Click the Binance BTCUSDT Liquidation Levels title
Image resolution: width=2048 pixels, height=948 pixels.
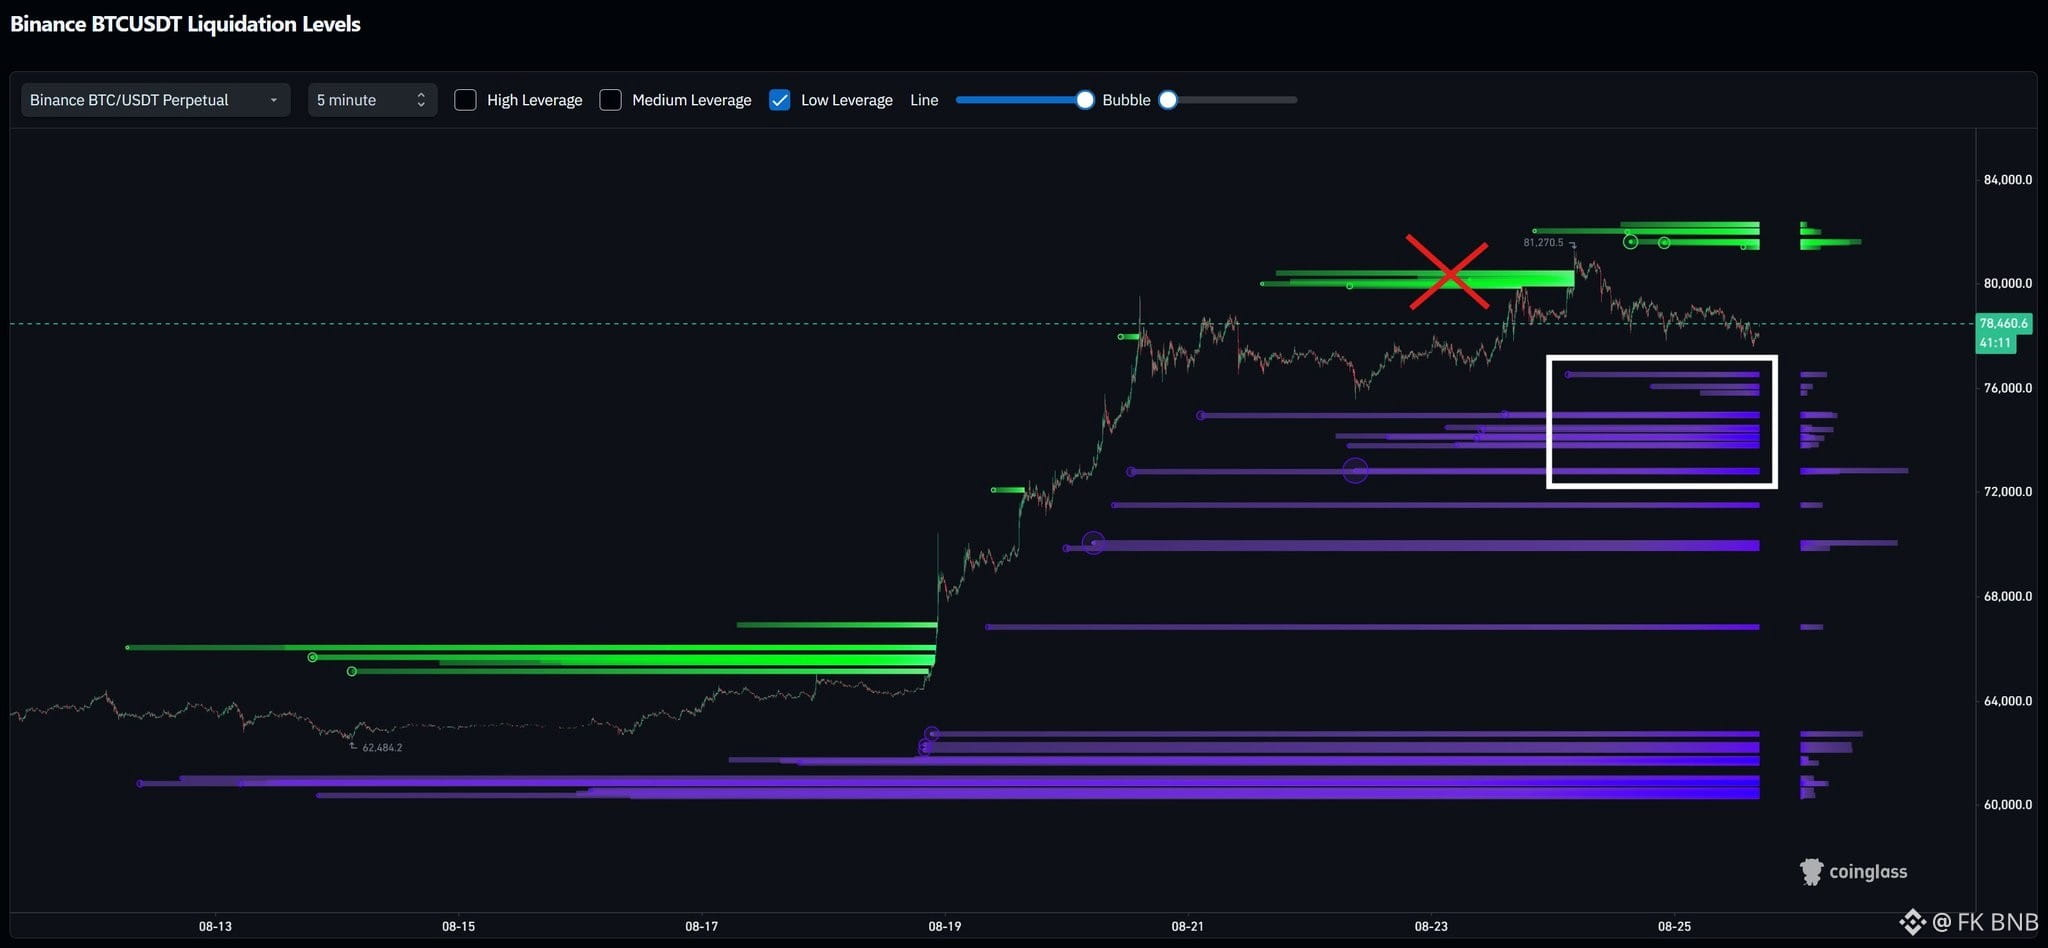click(x=185, y=24)
